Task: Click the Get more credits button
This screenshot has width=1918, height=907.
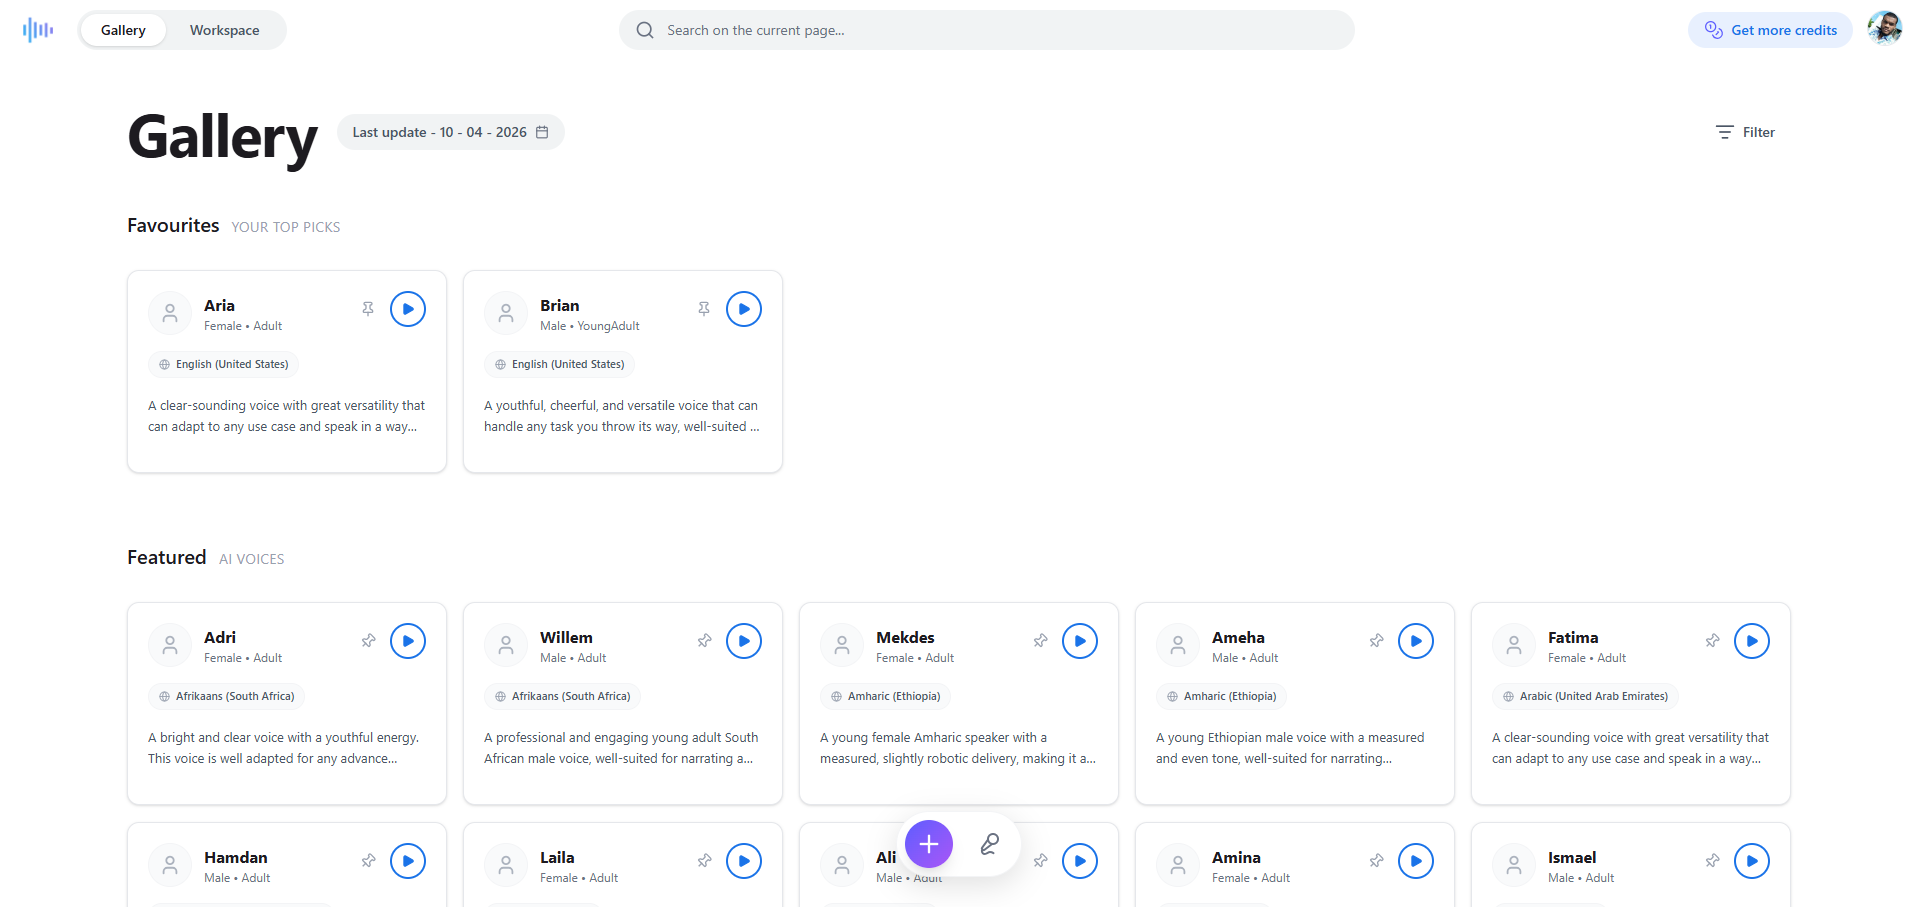Action: tap(1770, 30)
